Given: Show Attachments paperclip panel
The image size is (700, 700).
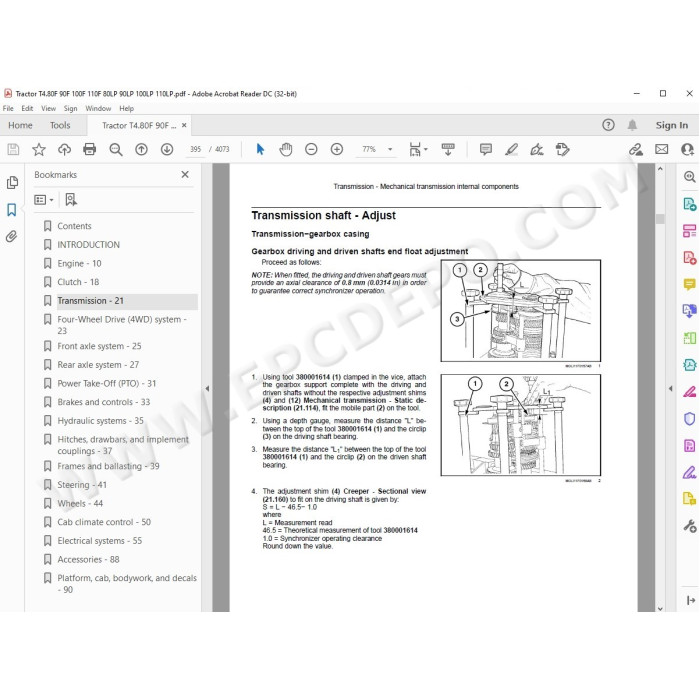Looking at the screenshot, I should pyautogui.click(x=12, y=236).
